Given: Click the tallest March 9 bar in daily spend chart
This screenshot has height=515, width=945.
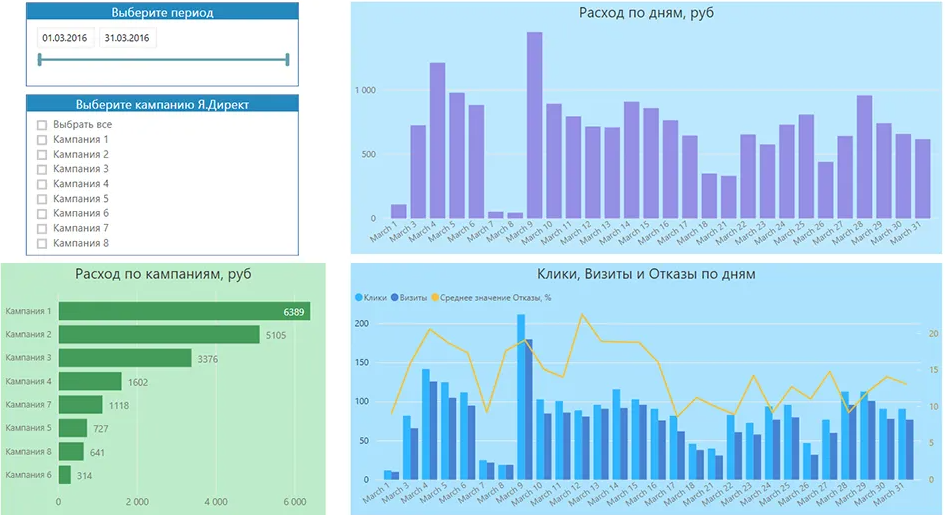Looking at the screenshot, I should [535, 125].
